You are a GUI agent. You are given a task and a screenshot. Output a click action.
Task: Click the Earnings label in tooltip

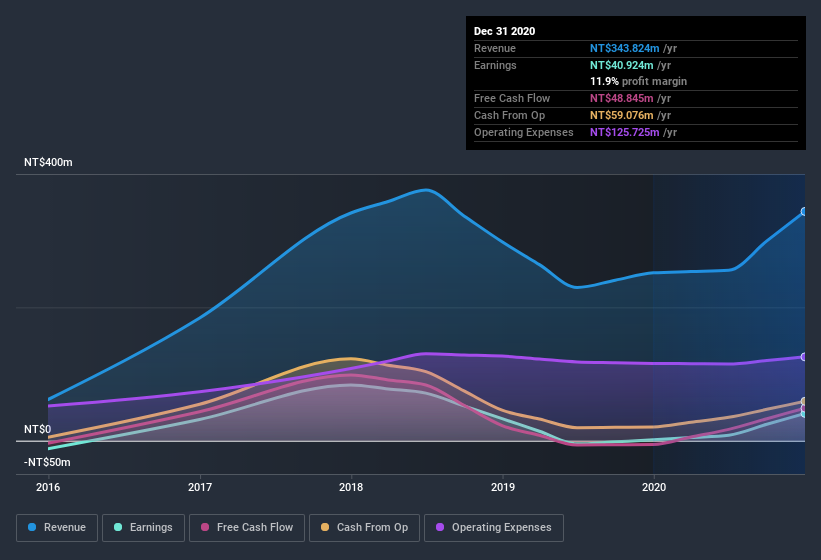click(495, 65)
